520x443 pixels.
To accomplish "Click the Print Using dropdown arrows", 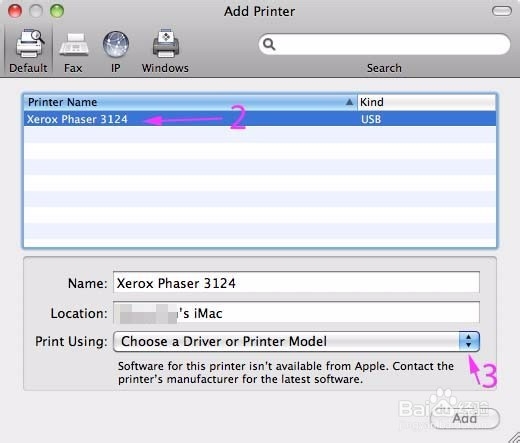I will 469,341.
